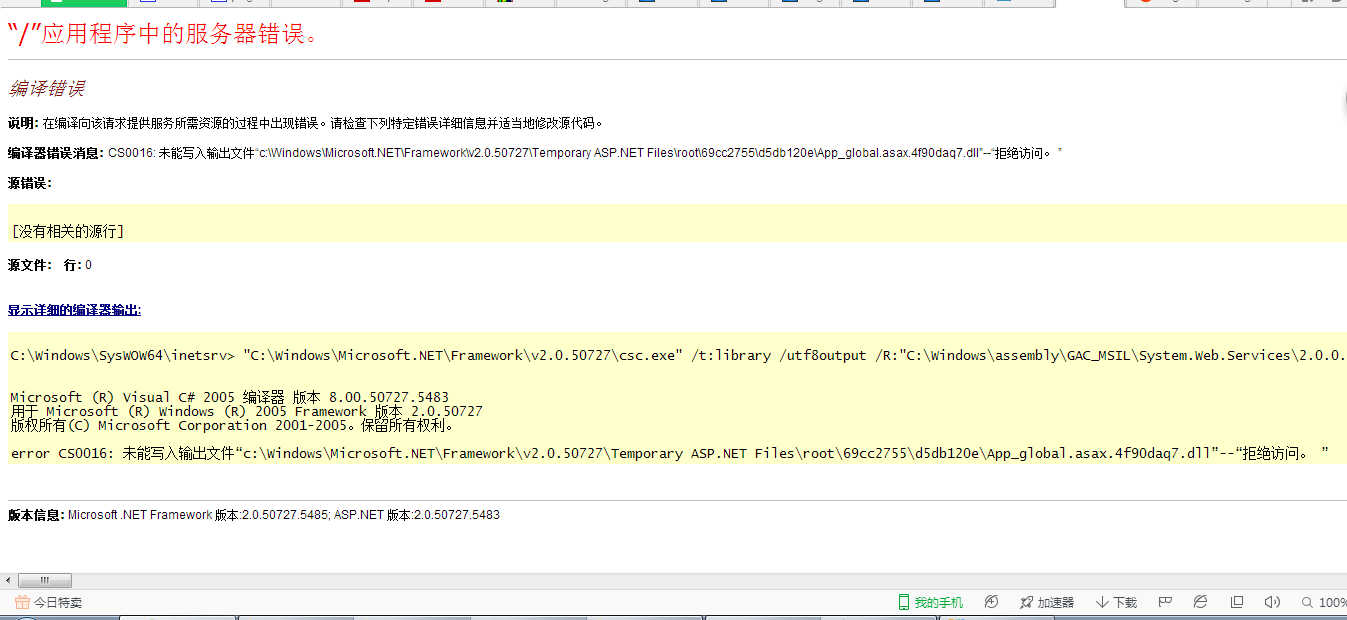Click the 版本信息 version line at bottom
The width and height of the screenshot is (1347, 620).
coord(253,515)
